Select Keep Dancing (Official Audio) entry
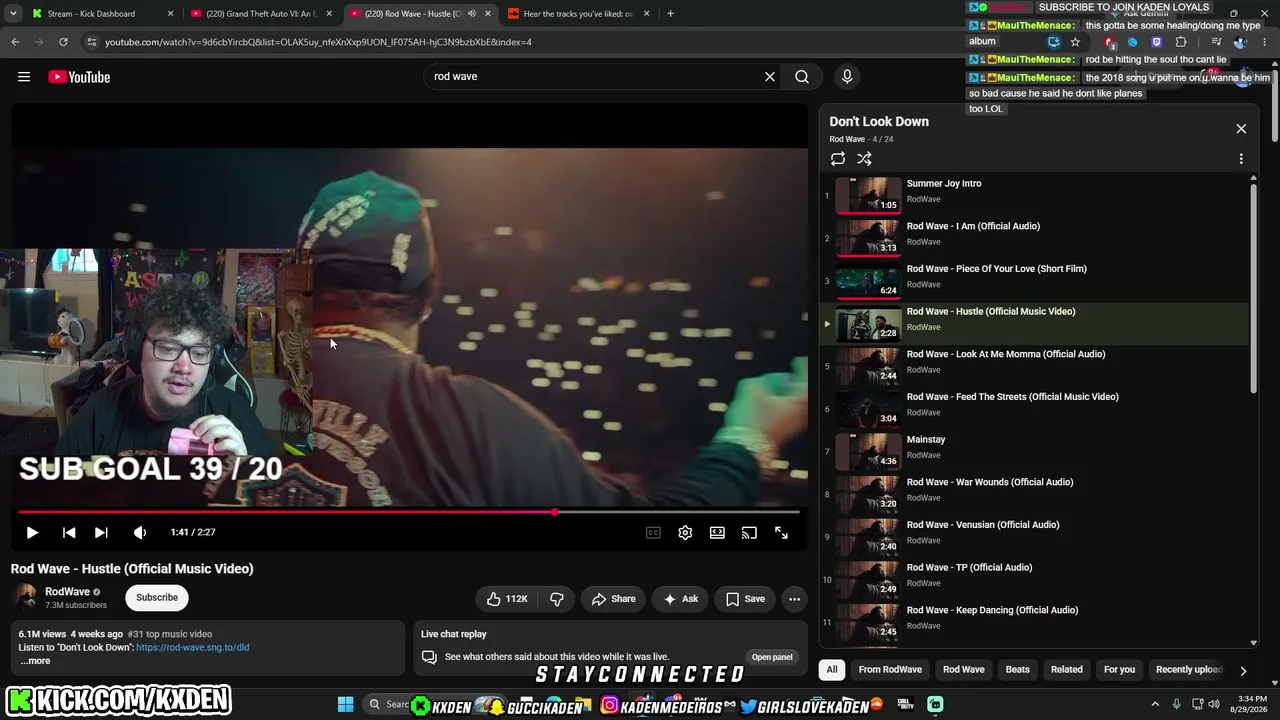 click(1035, 622)
